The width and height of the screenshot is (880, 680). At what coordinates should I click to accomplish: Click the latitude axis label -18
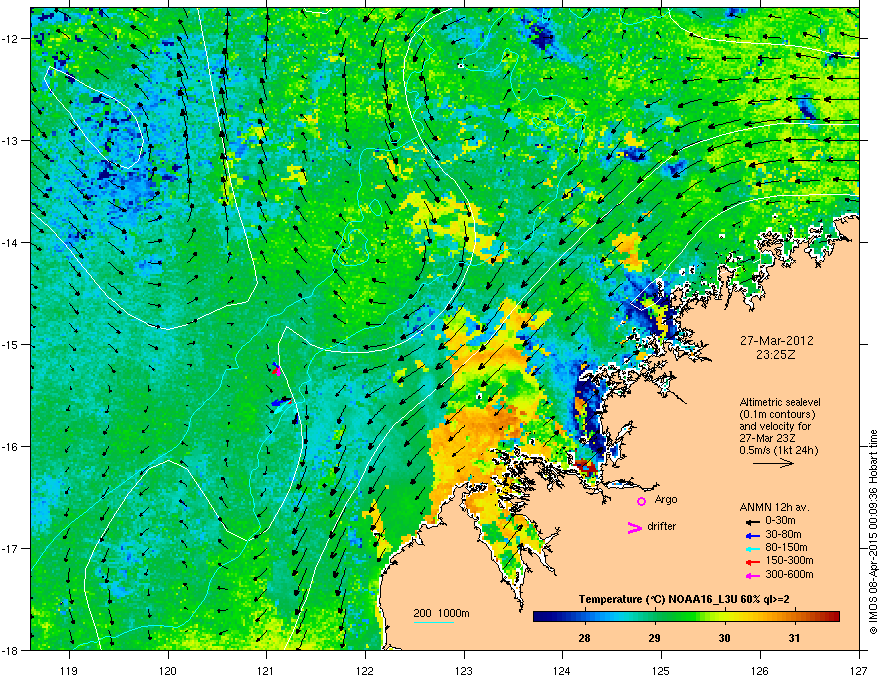click(10, 650)
